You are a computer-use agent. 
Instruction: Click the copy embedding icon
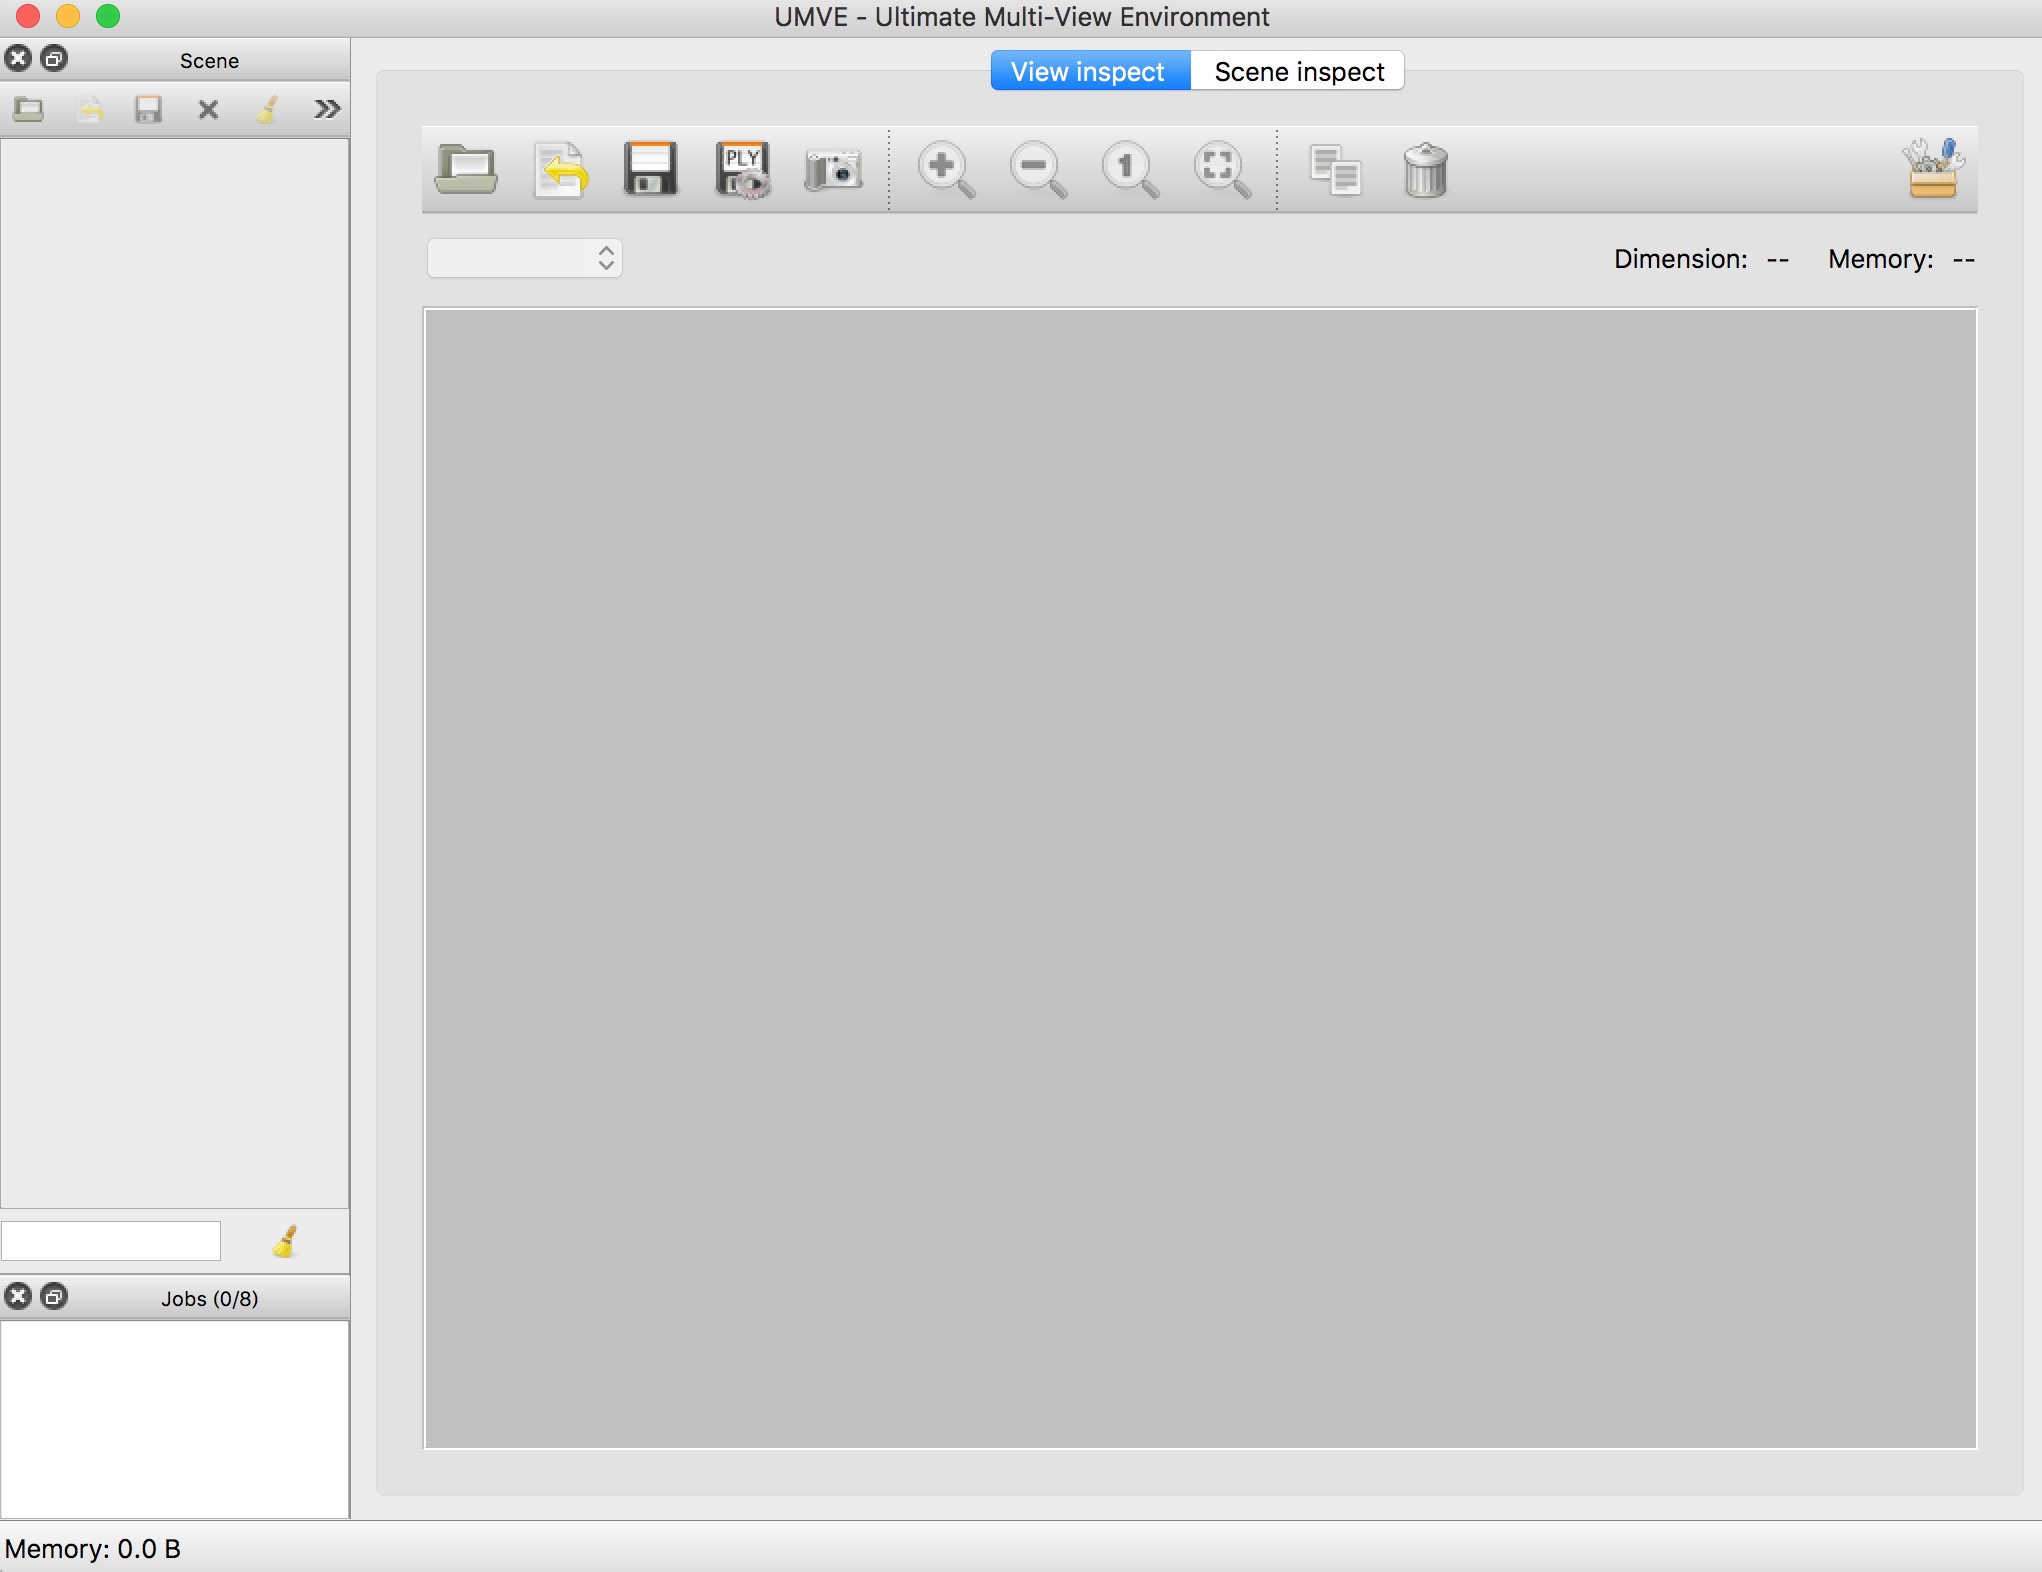tap(1335, 169)
